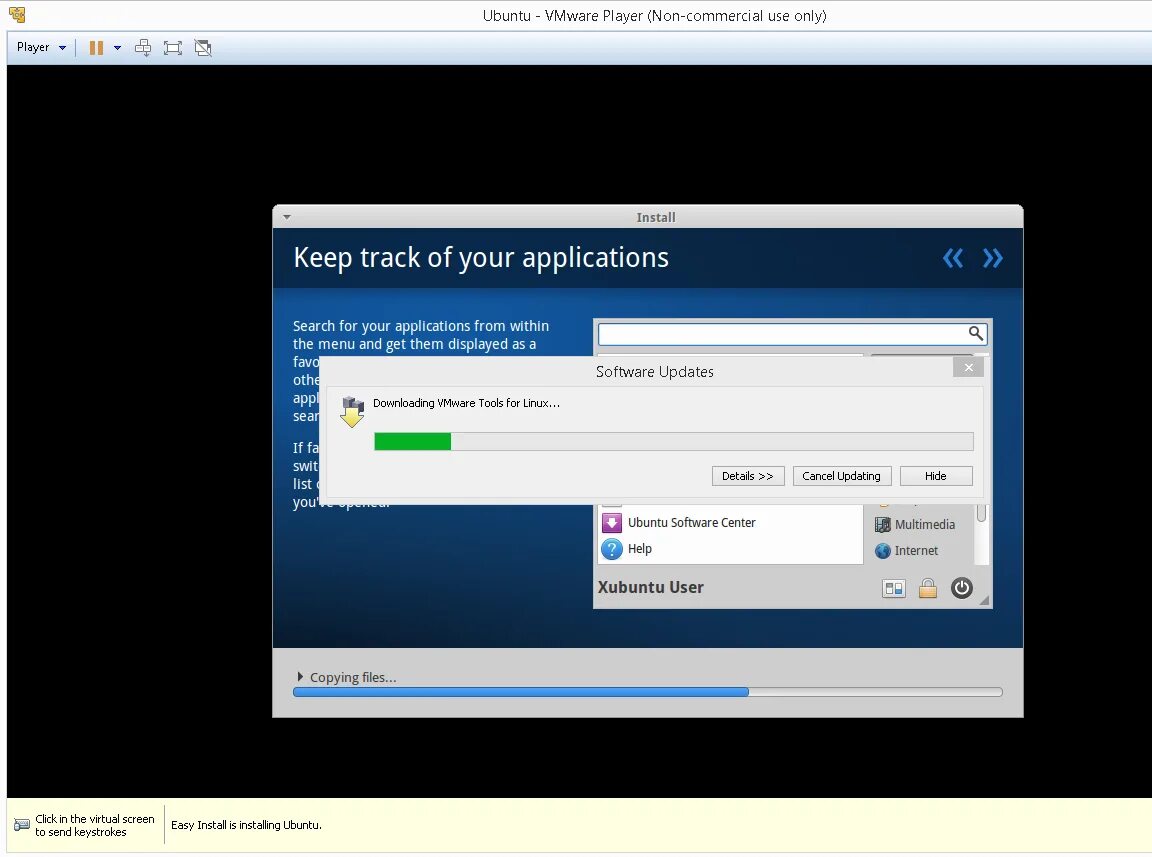
Task: Go to next installer slide
Action: (993, 258)
